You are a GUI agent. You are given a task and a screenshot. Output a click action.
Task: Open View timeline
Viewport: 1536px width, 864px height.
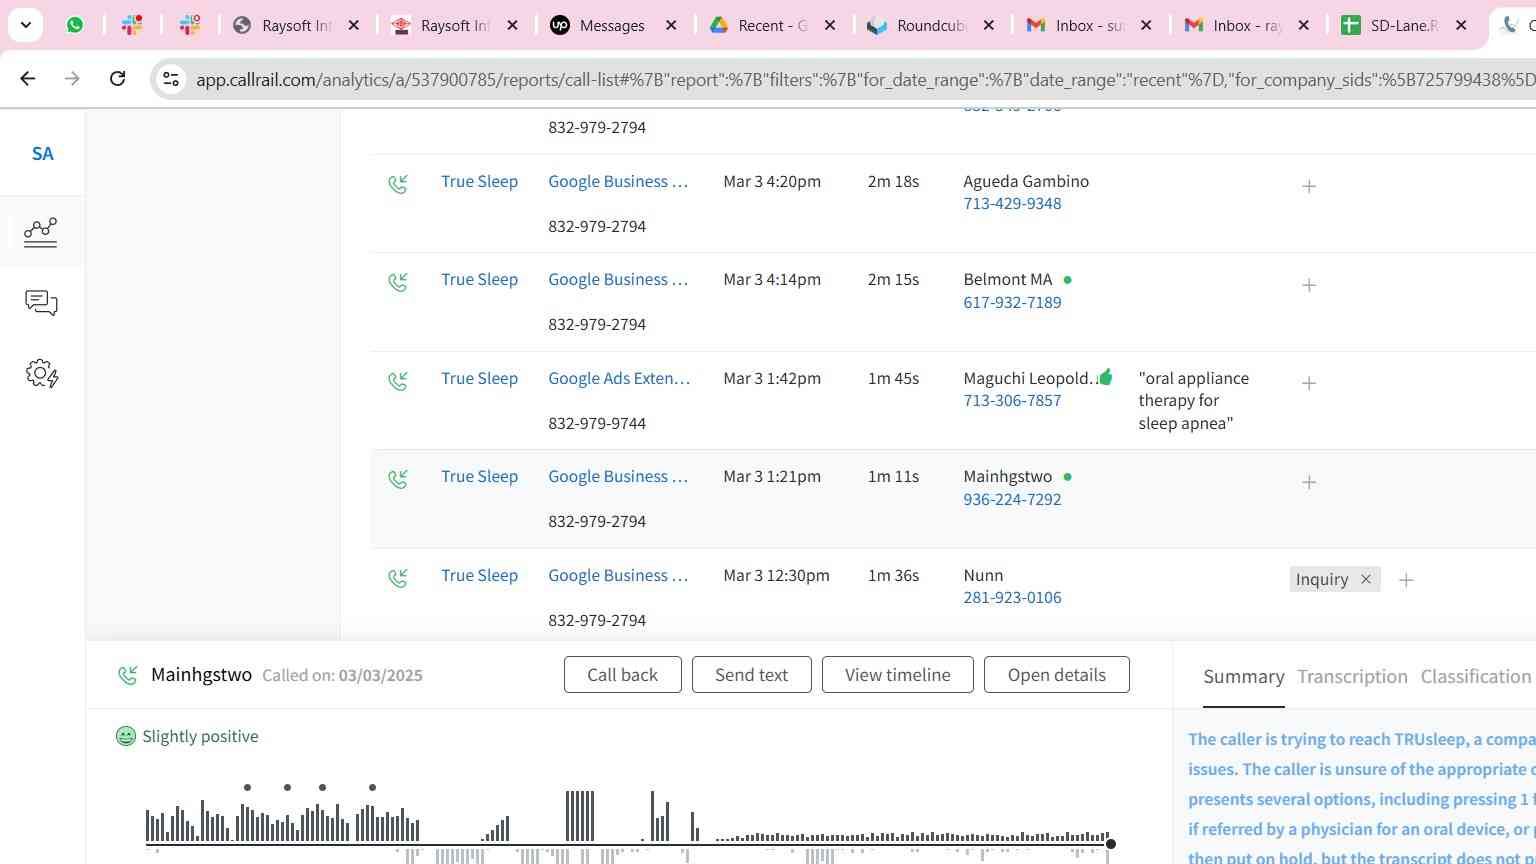[x=897, y=675]
